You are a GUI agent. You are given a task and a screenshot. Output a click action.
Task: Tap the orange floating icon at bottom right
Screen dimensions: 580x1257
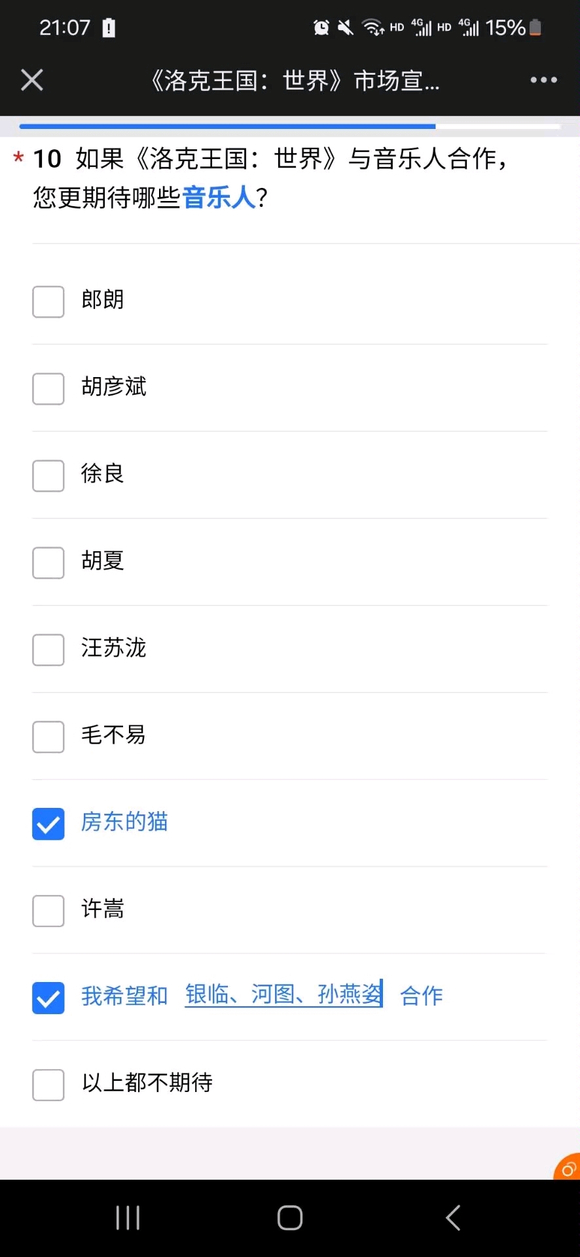coord(568,1167)
